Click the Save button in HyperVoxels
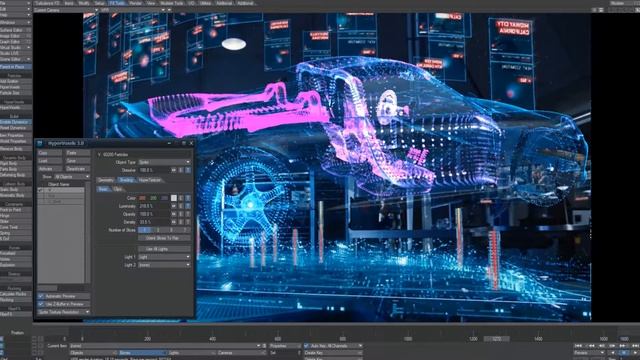 click(x=78, y=161)
